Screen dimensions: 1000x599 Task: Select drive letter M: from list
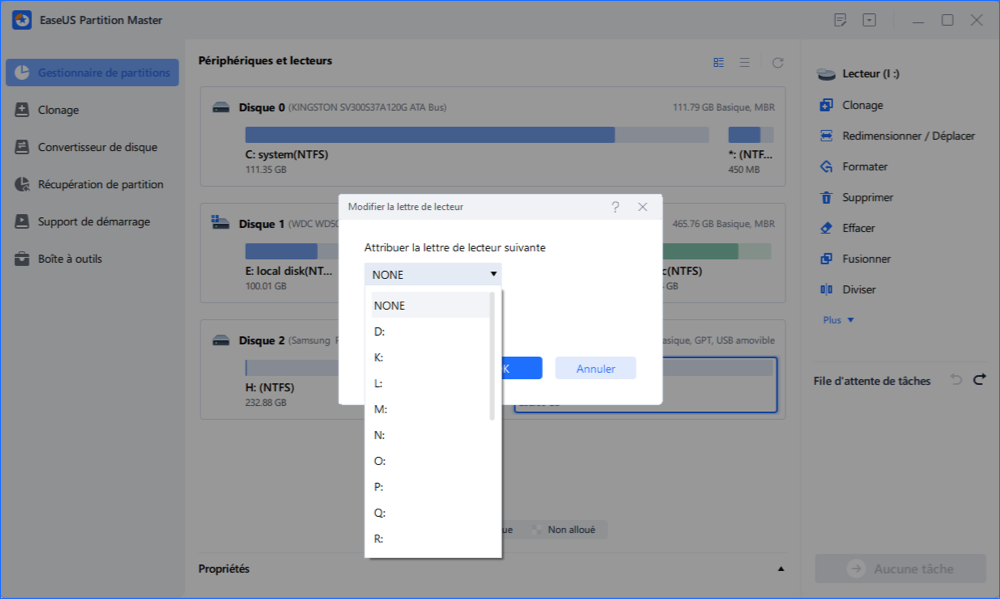tap(380, 409)
